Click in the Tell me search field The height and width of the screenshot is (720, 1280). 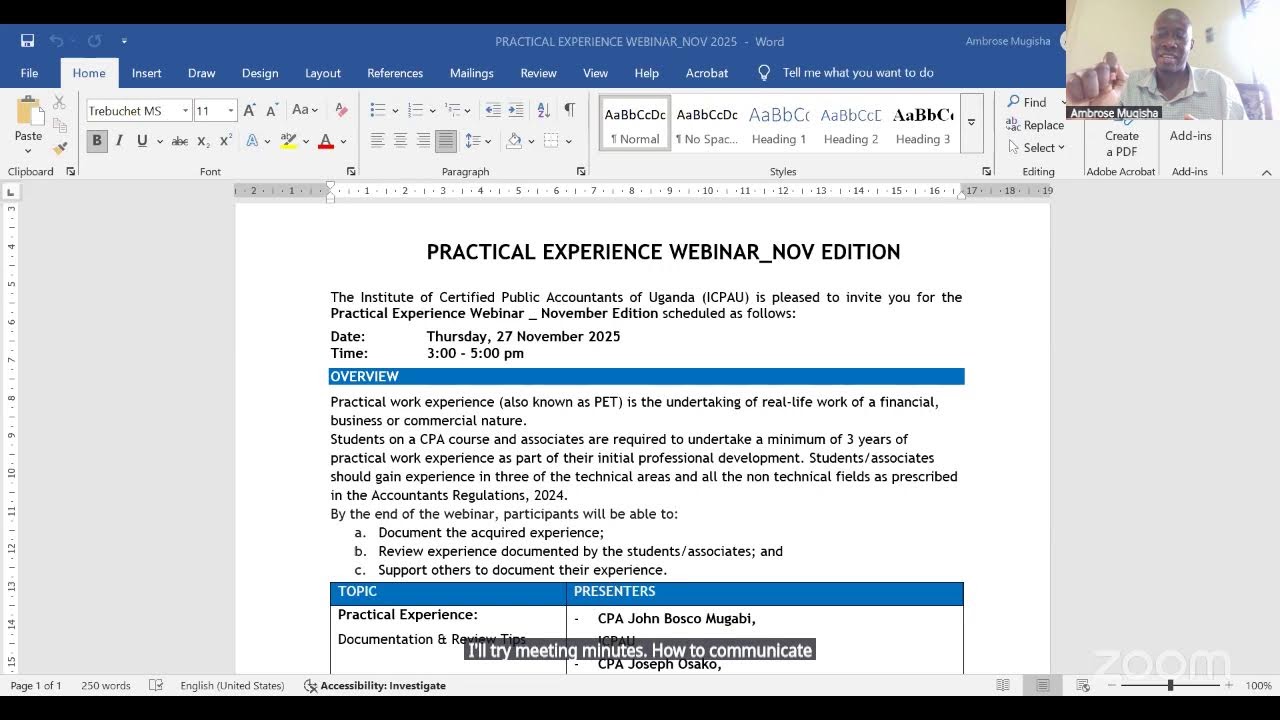point(858,72)
